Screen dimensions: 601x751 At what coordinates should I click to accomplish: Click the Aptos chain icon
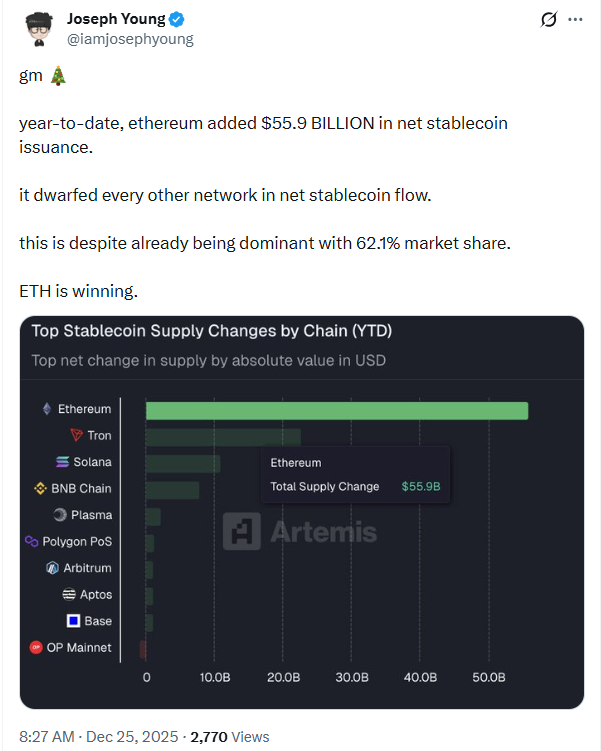point(69,595)
